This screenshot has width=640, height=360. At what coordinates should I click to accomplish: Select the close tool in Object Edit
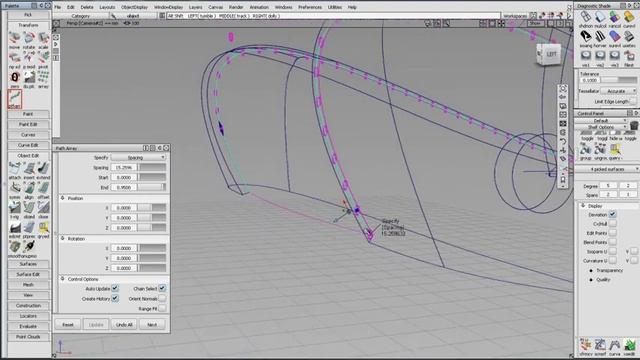coord(43,207)
